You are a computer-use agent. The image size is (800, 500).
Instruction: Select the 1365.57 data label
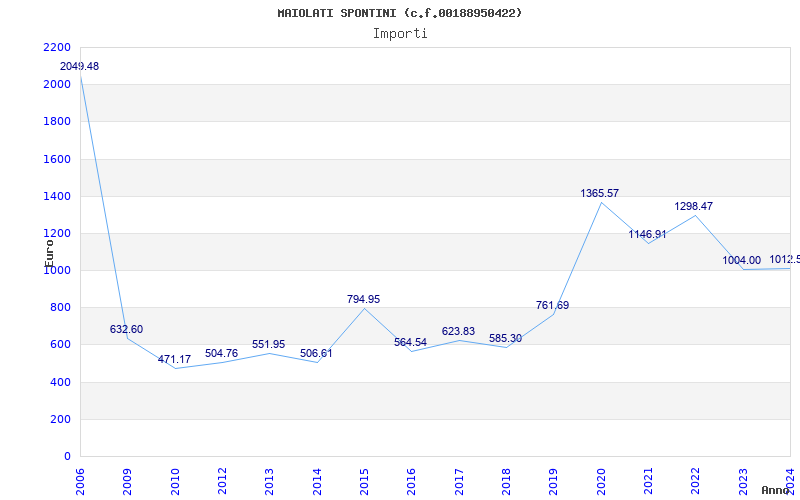tap(600, 193)
